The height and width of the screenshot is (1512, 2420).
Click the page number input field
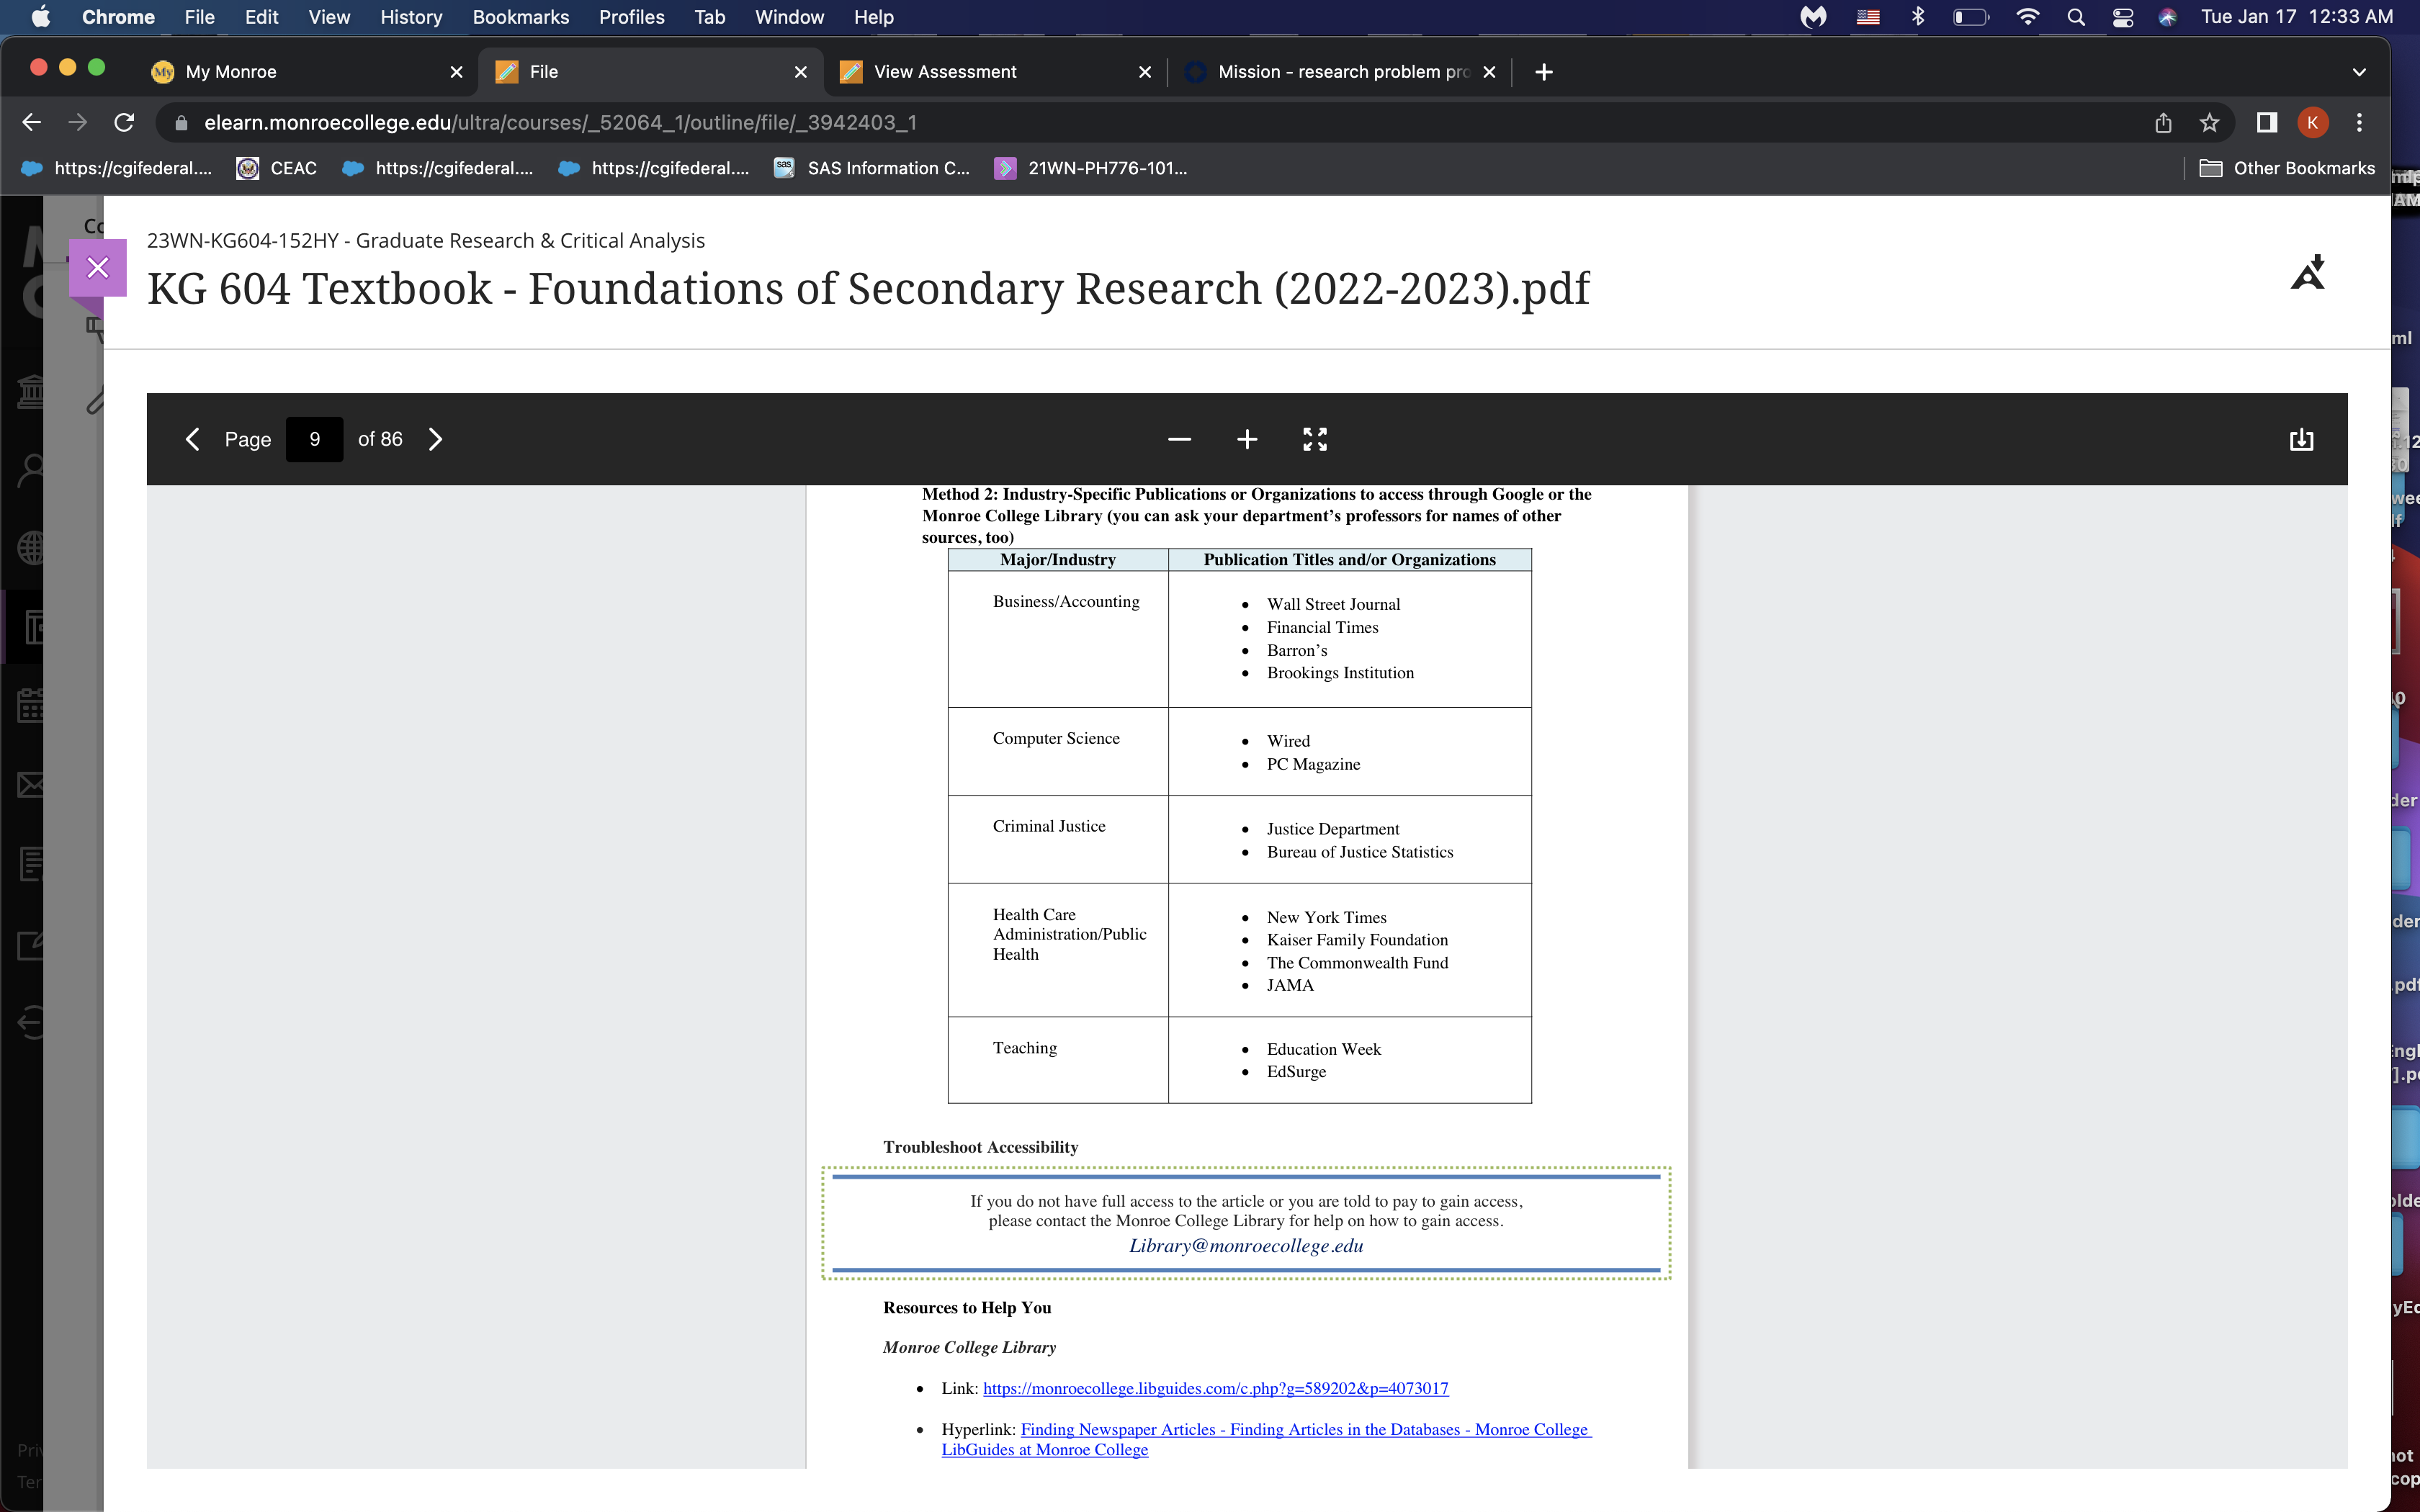pos(314,439)
